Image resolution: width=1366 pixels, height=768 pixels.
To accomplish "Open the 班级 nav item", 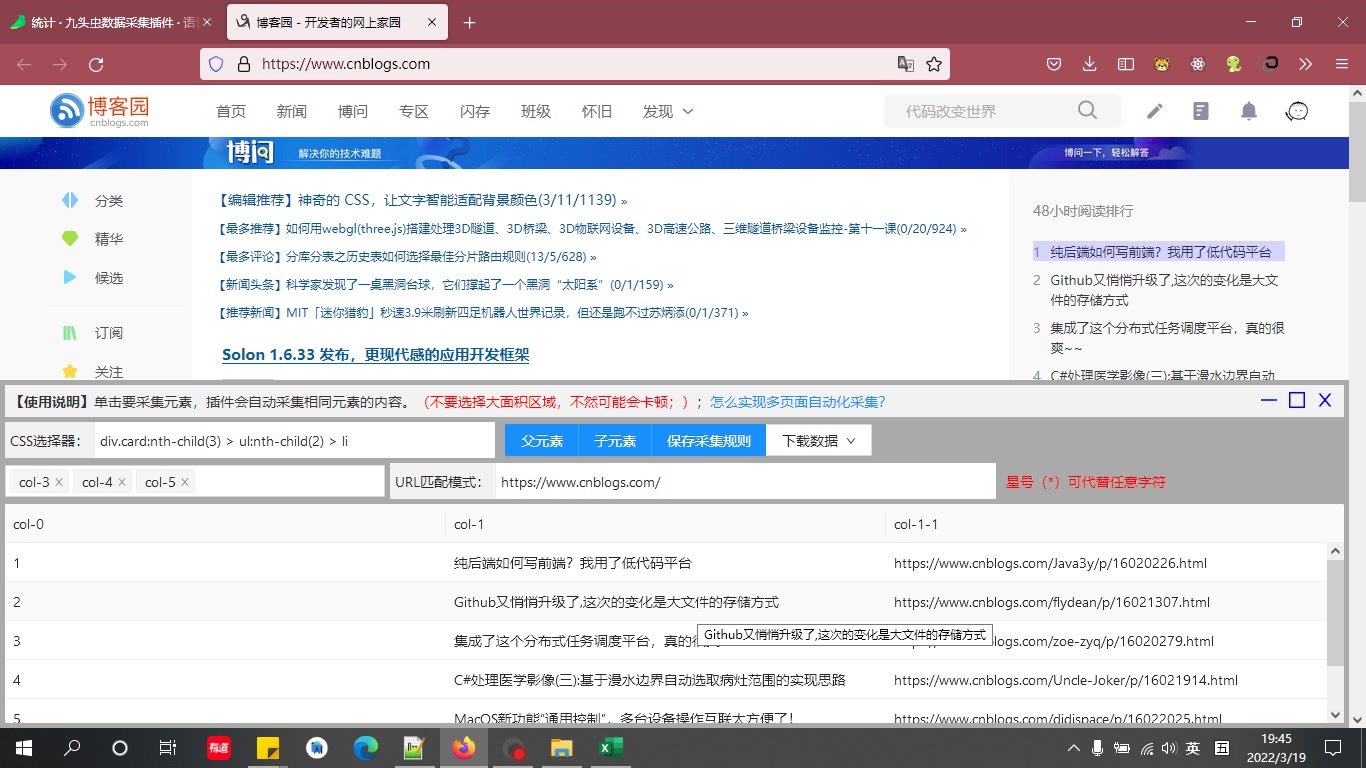I will [x=536, y=111].
